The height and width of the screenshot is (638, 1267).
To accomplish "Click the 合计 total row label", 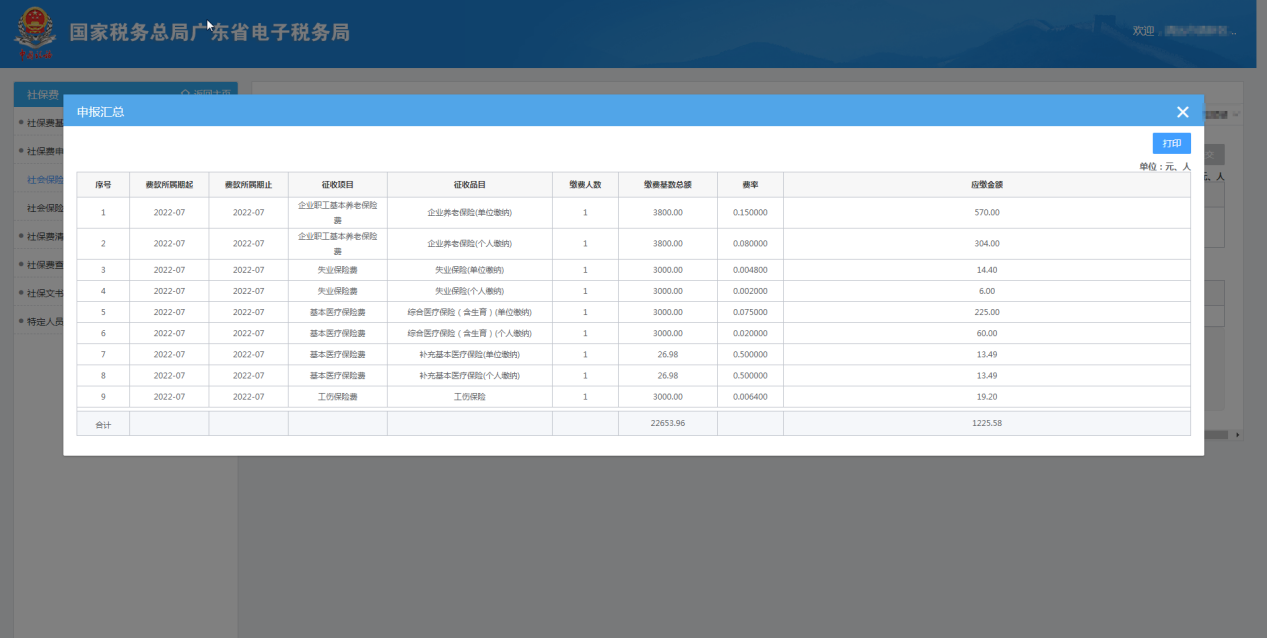I will [x=103, y=425].
